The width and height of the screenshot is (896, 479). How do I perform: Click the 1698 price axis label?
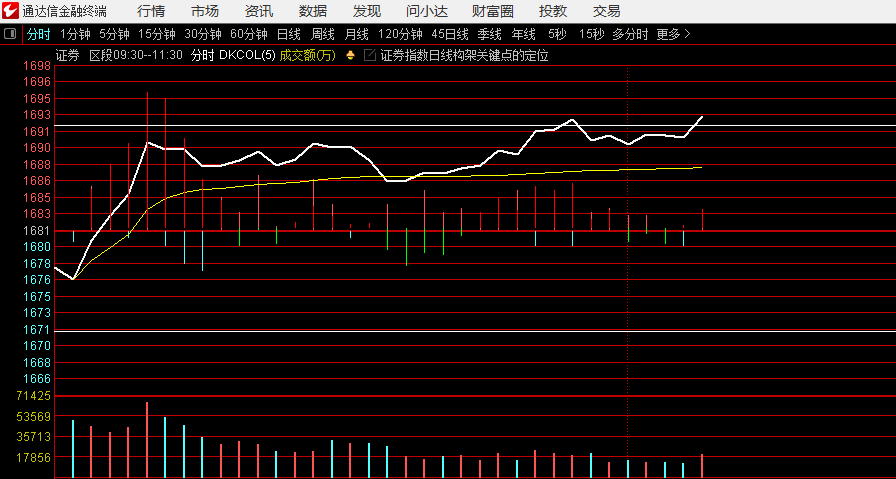37,66
